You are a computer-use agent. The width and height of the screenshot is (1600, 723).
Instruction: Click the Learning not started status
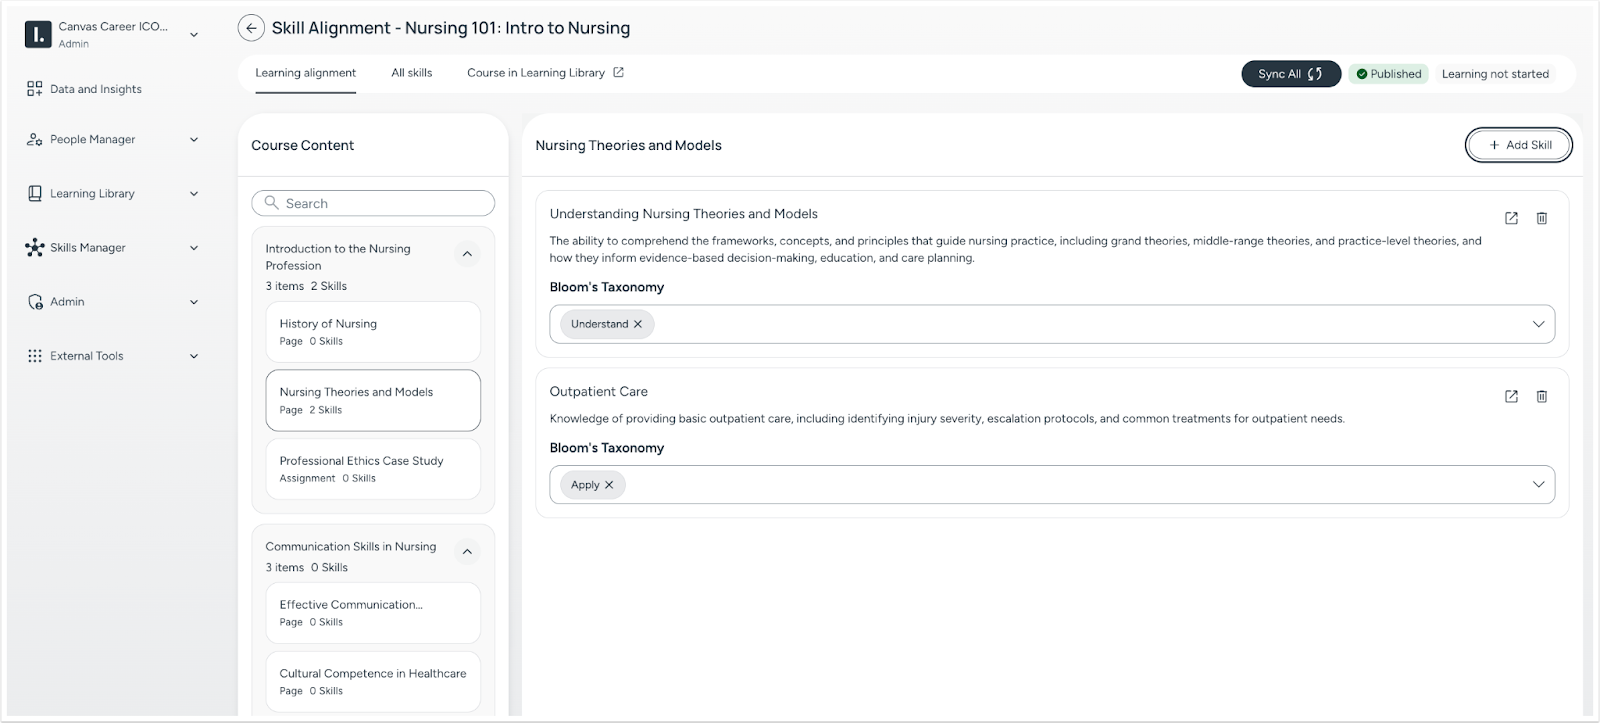(x=1495, y=74)
